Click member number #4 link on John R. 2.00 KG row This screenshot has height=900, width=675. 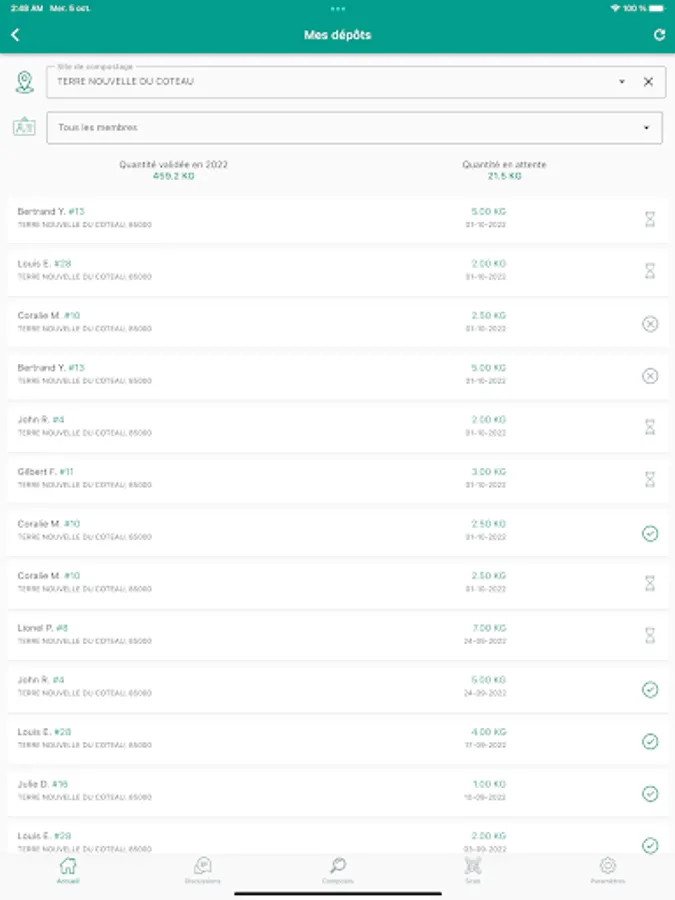pos(59,420)
